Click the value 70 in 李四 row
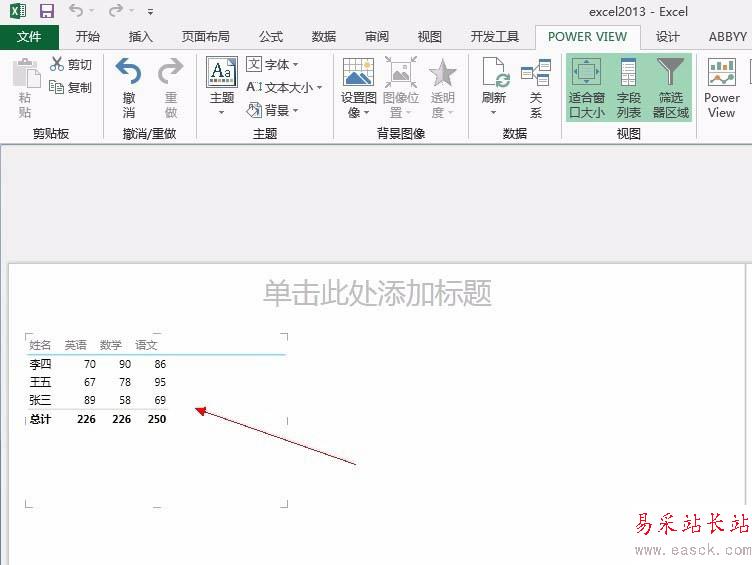Screen dimensions: 752x565 90,364
